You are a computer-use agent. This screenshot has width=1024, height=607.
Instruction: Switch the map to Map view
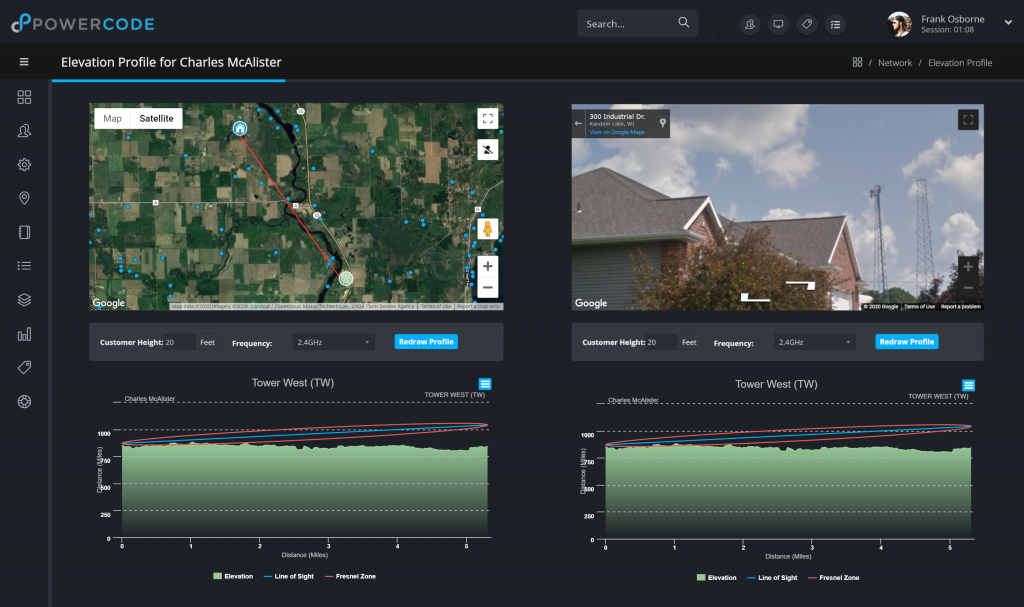pos(112,117)
